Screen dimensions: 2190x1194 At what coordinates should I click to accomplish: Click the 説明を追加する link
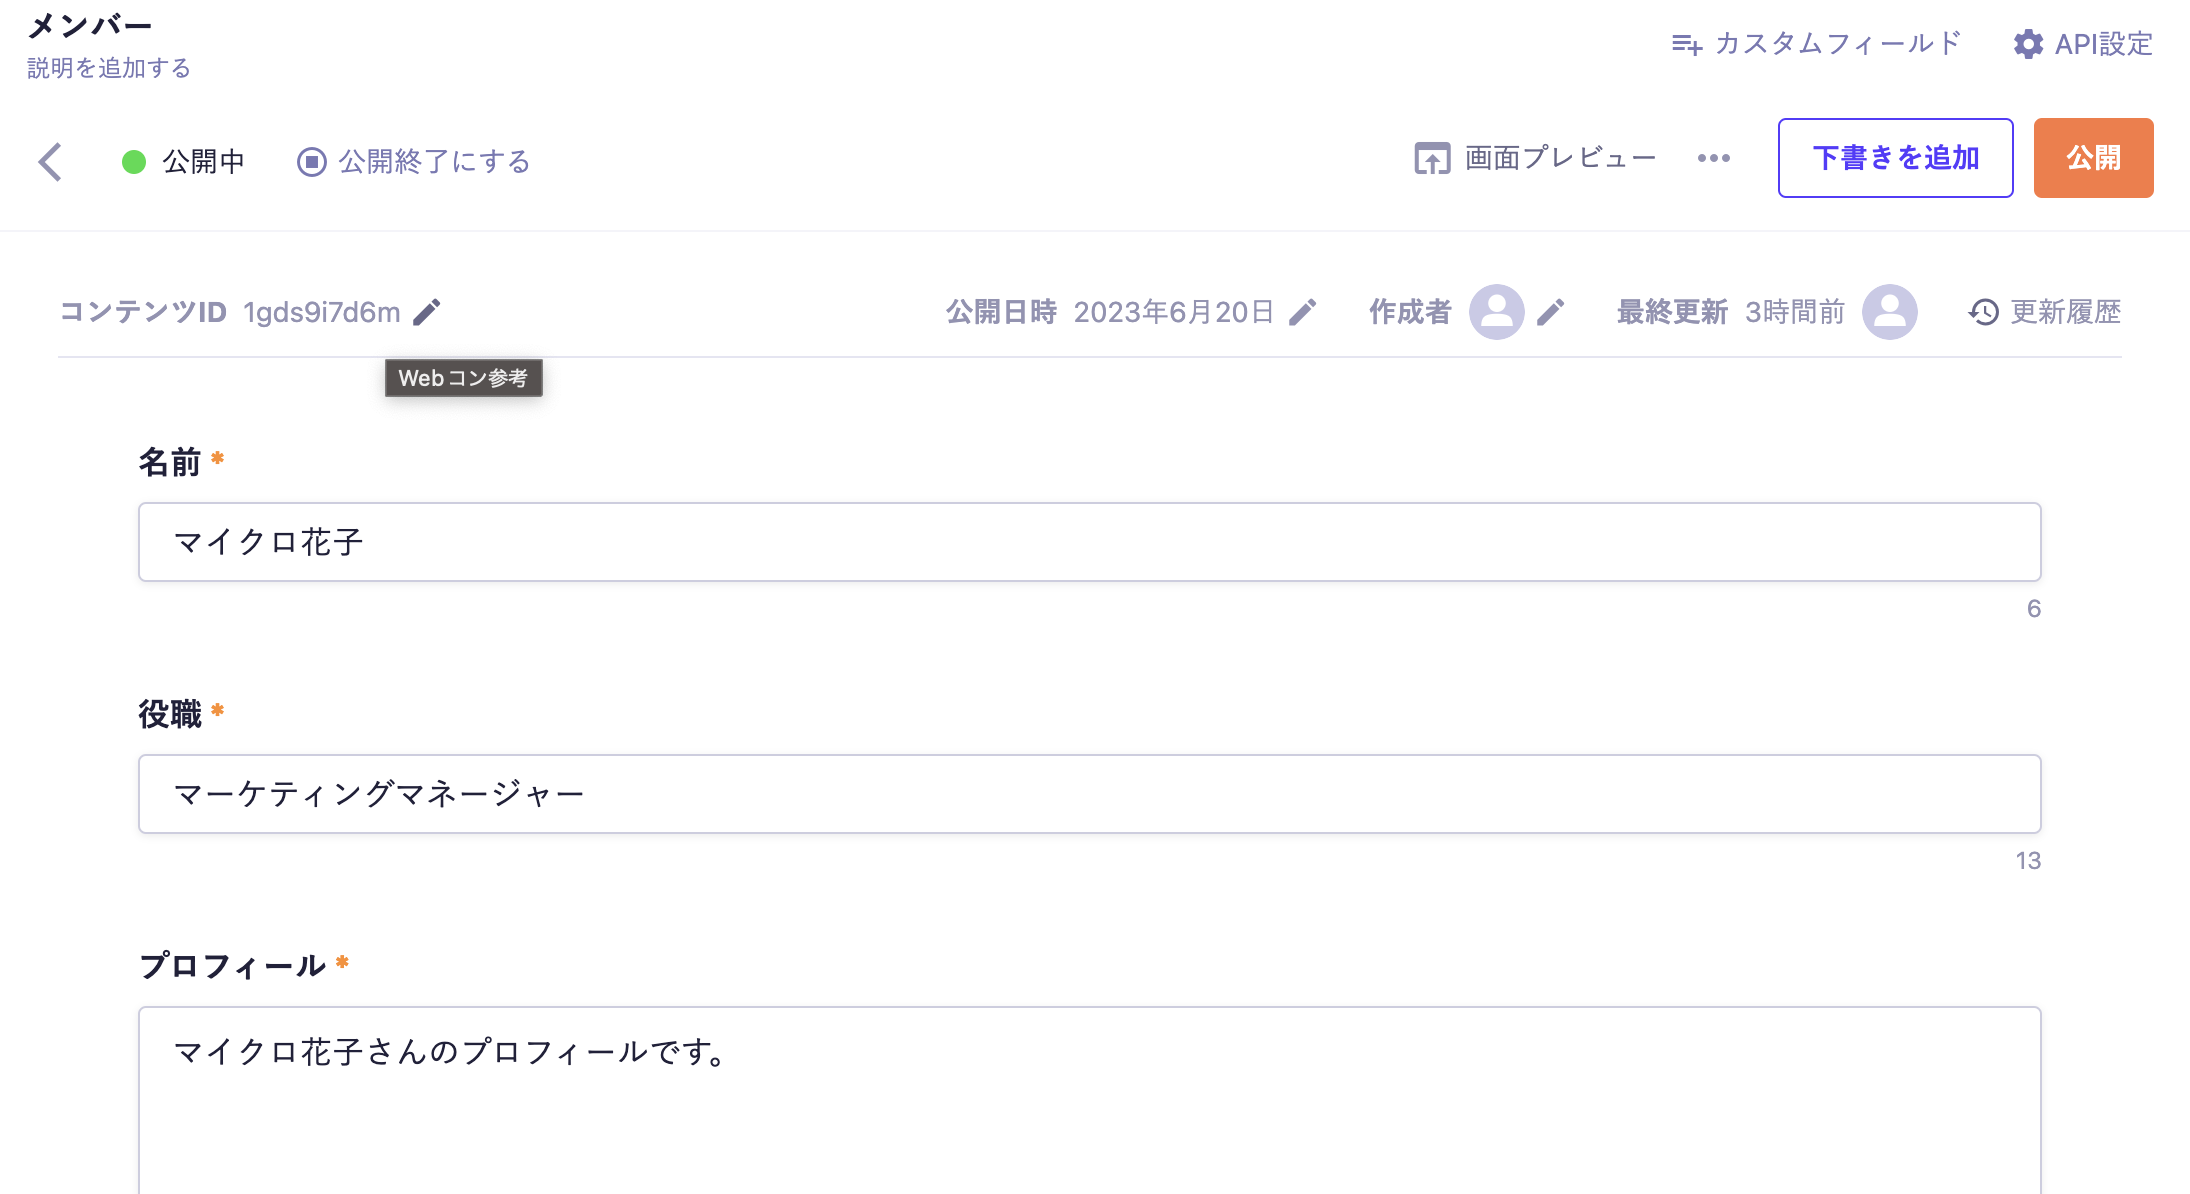109,68
